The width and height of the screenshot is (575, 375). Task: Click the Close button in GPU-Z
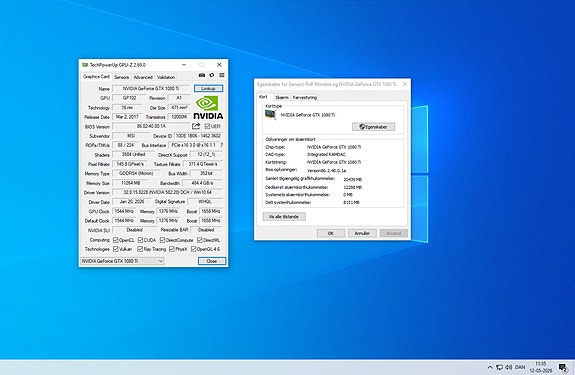[x=212, y=261]
